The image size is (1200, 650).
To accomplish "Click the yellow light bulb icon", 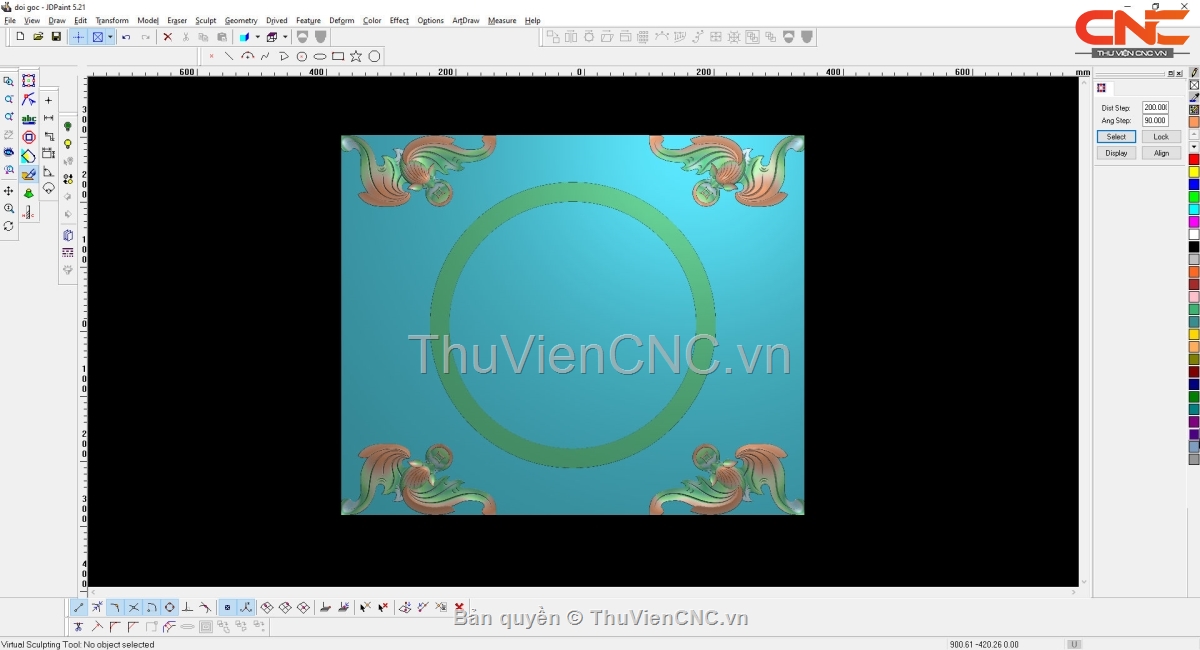I will [x=68, y=143].
